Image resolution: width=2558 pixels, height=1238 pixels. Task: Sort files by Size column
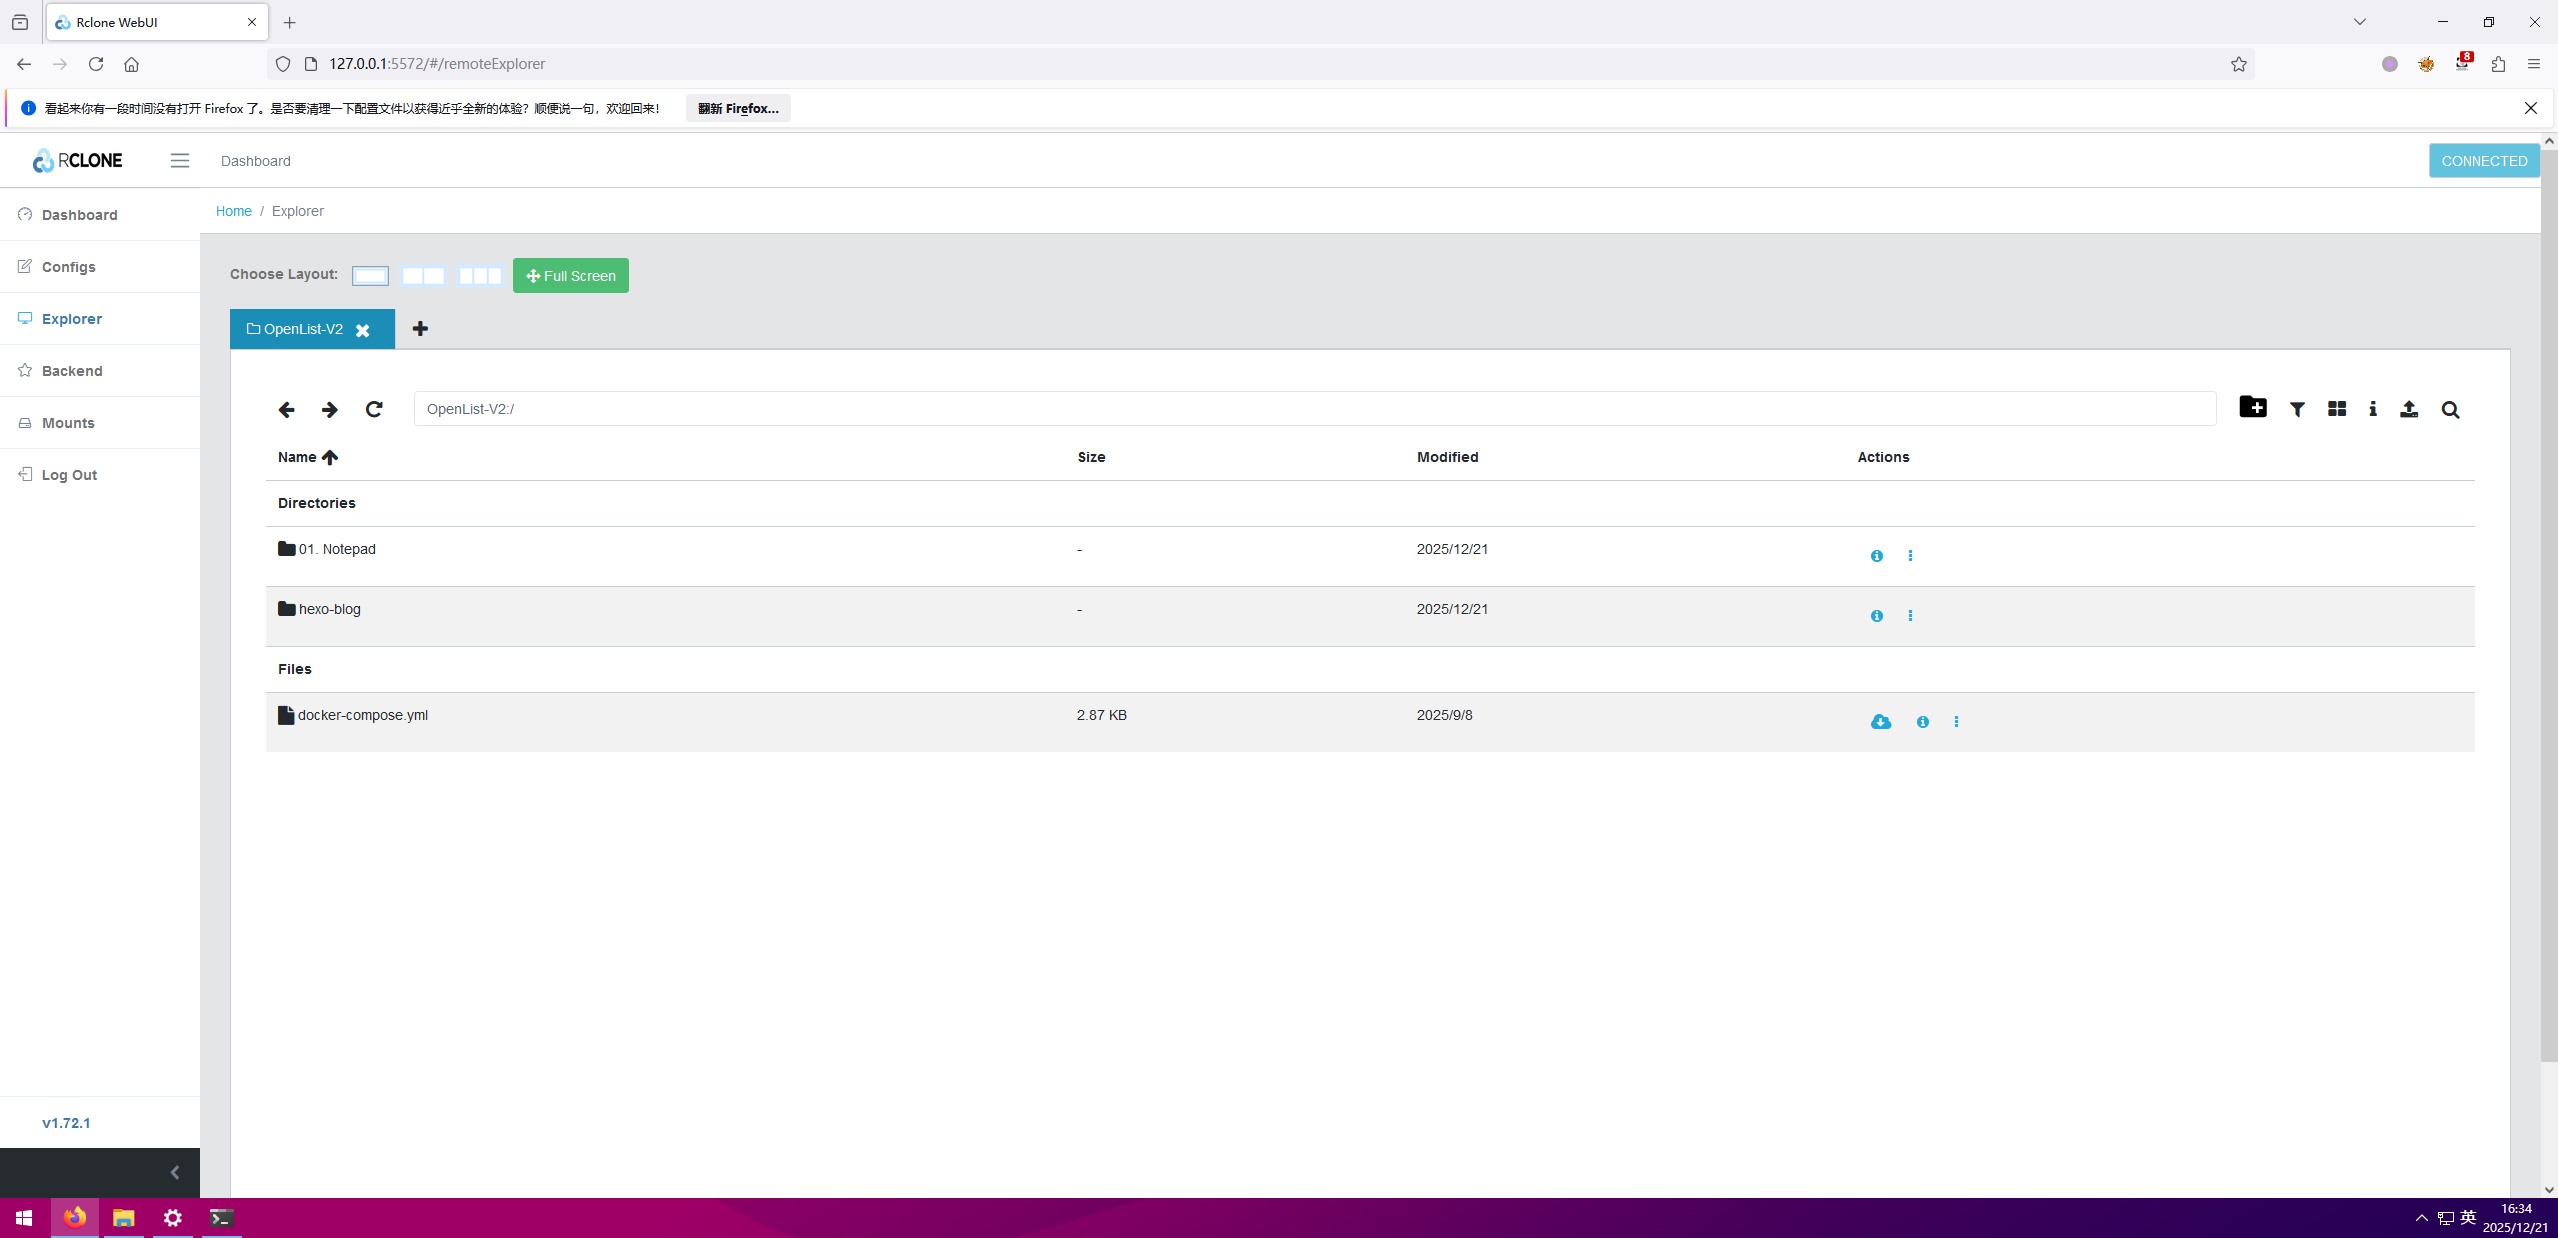1091,457
